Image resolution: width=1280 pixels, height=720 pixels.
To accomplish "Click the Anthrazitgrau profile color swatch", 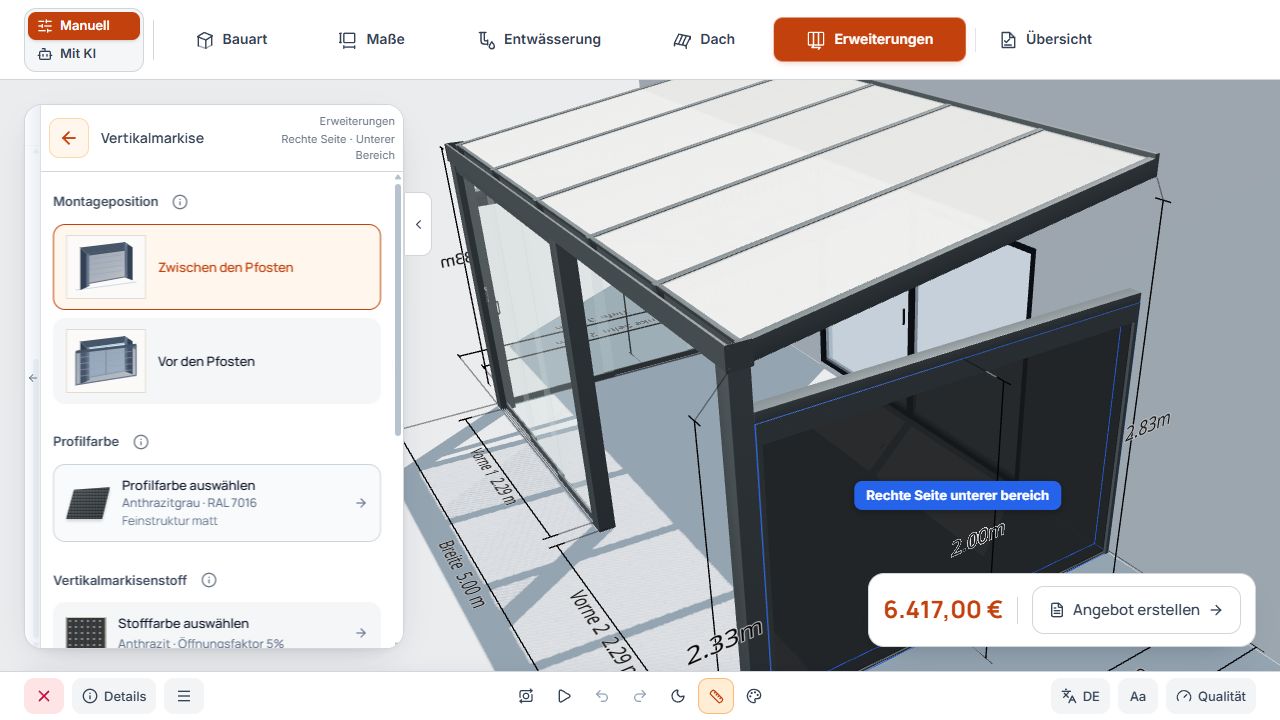I will point(88,503).
